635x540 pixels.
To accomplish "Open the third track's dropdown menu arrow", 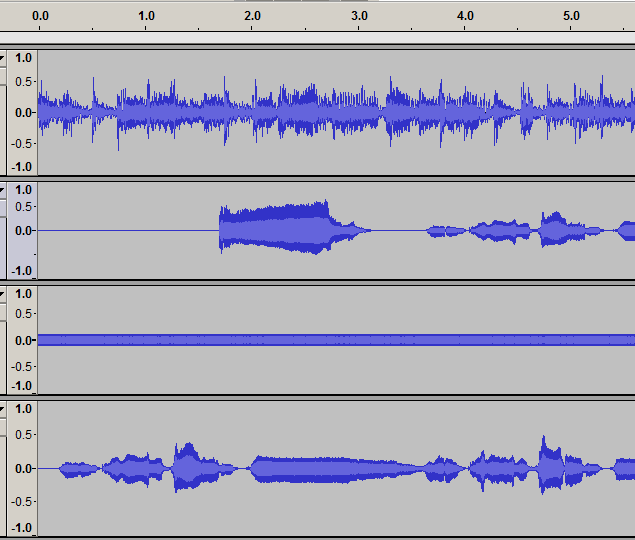I will point(2,294).
